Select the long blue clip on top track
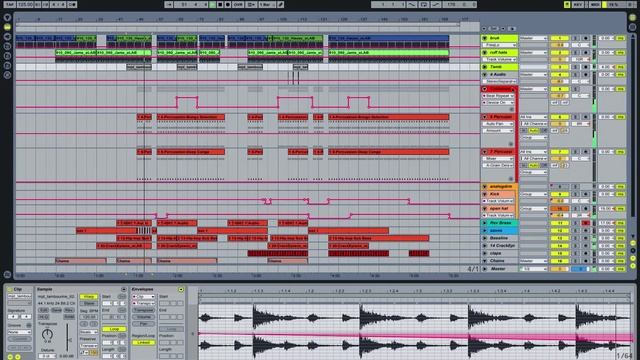Viewport: 640px width, 360px height. (x=389, y=38)
